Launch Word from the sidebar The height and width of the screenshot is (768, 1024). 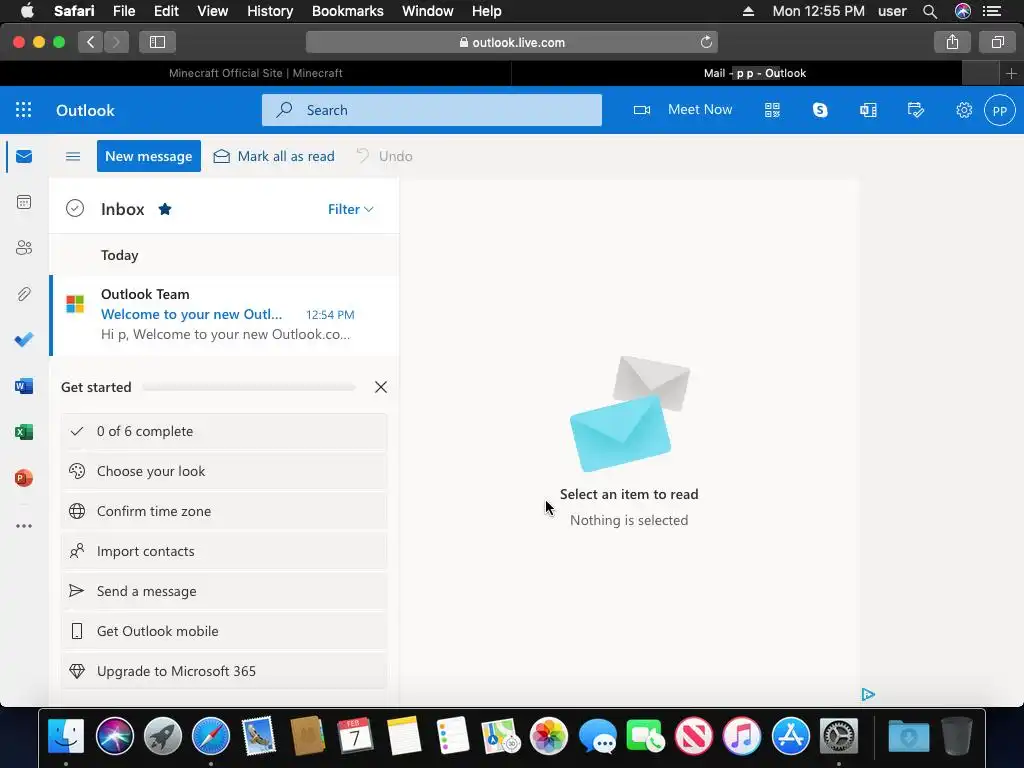pyautogui.click(x=24, y=386)
